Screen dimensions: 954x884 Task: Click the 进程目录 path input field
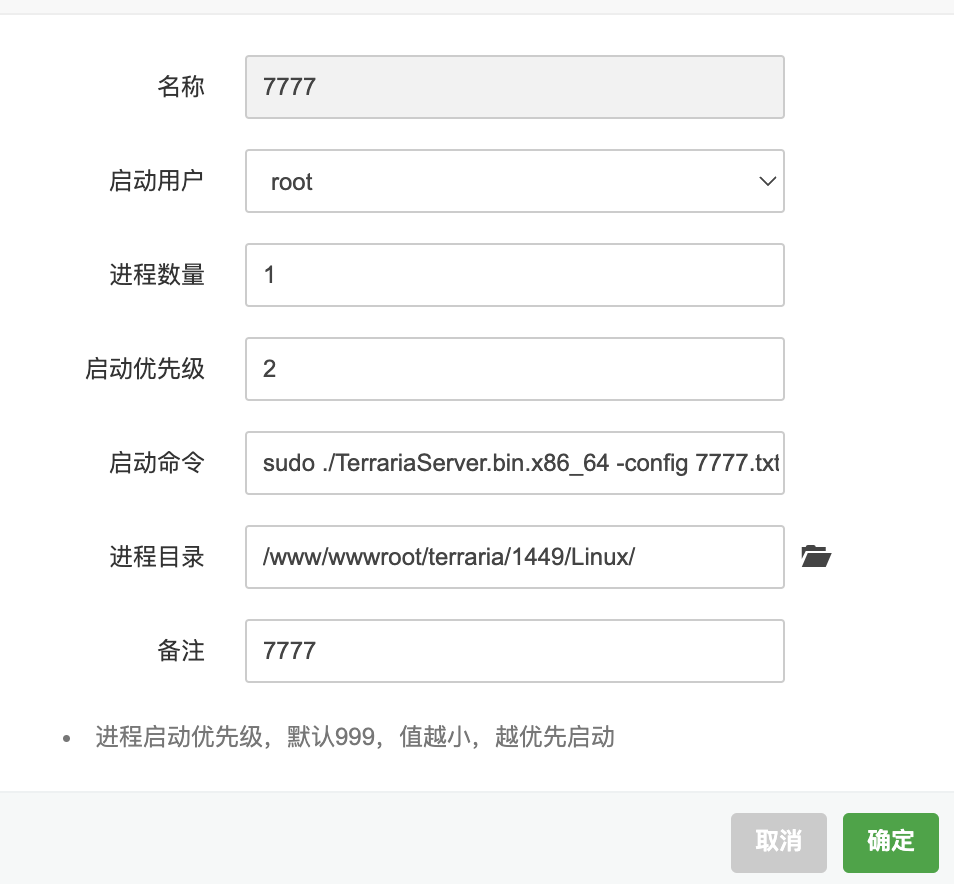514,557
